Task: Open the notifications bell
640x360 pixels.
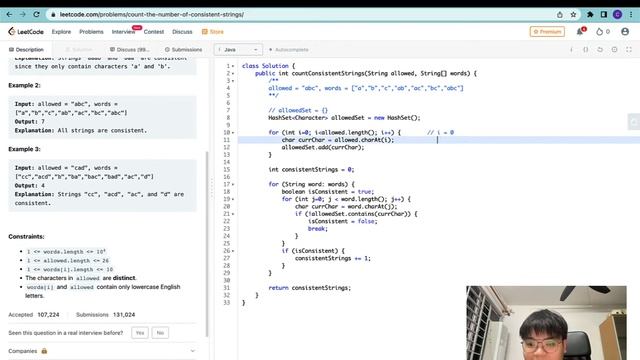Action: (580, 31)
